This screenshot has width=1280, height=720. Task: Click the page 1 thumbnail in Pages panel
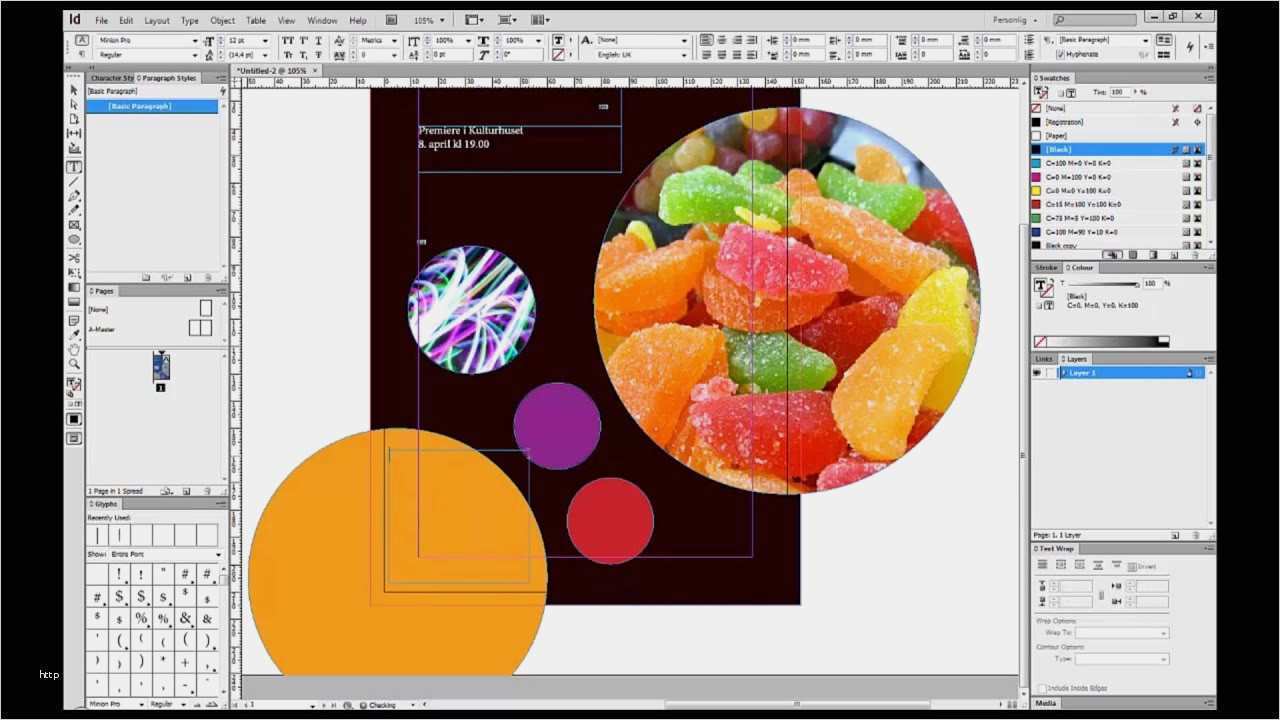(160, 367)
